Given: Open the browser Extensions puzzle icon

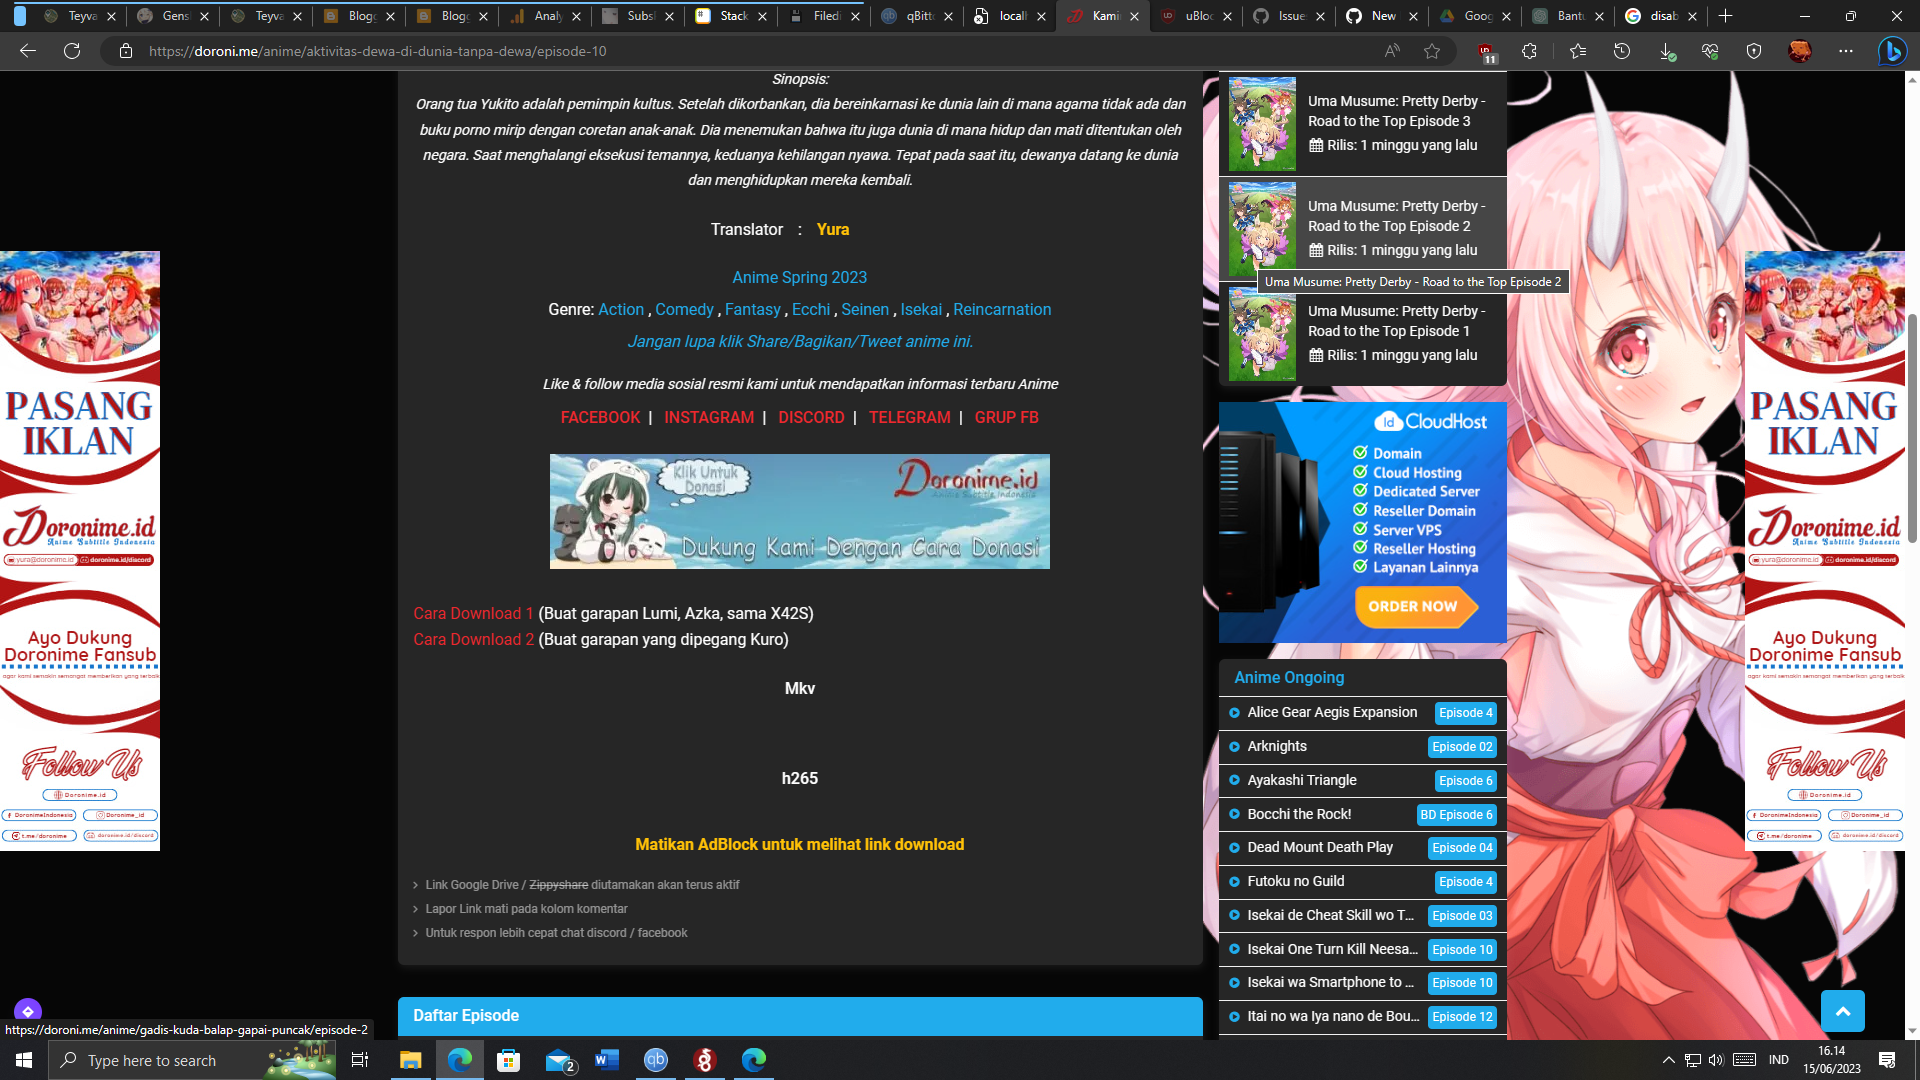Looking at the screenshot, I should point(1529,51).
